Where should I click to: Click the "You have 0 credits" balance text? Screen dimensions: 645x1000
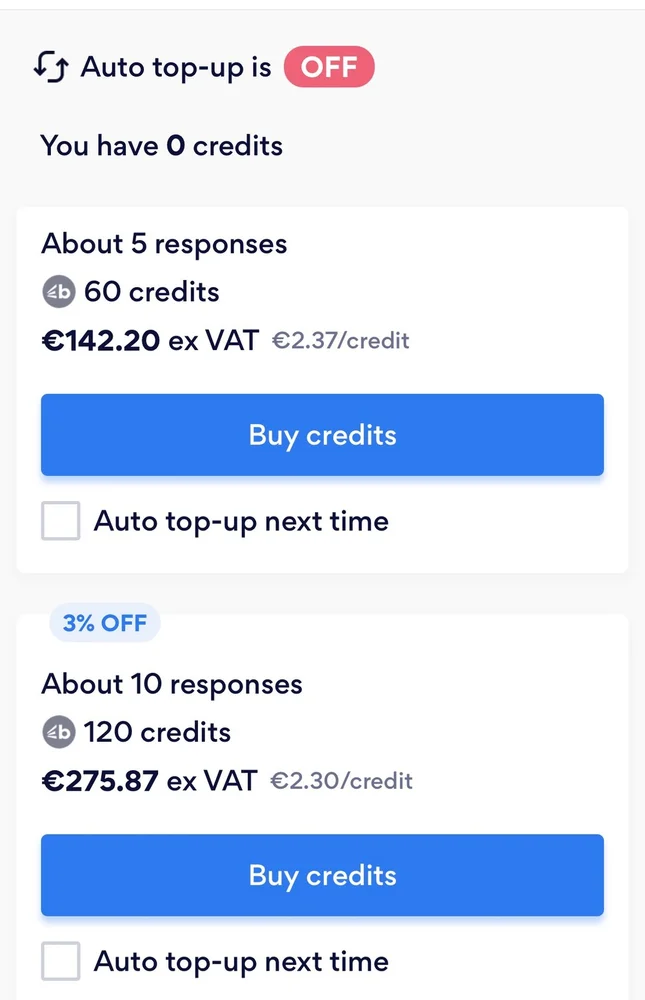(162, 146)
